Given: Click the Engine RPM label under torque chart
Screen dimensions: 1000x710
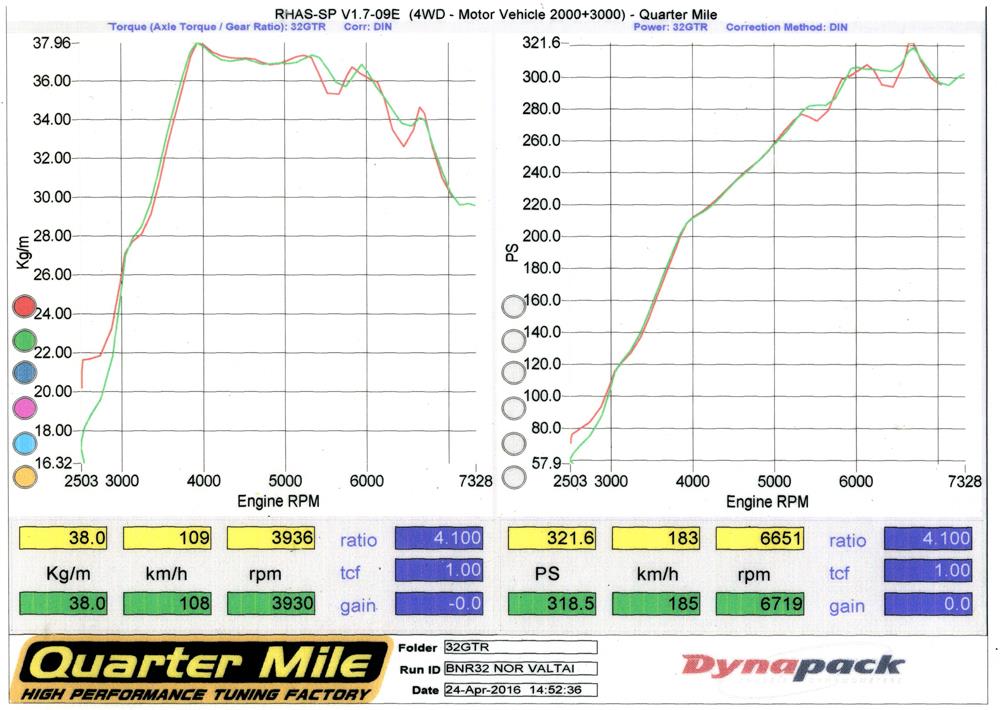Looking at the screenshot, I should pyautogui.click(x=278, y=501).
